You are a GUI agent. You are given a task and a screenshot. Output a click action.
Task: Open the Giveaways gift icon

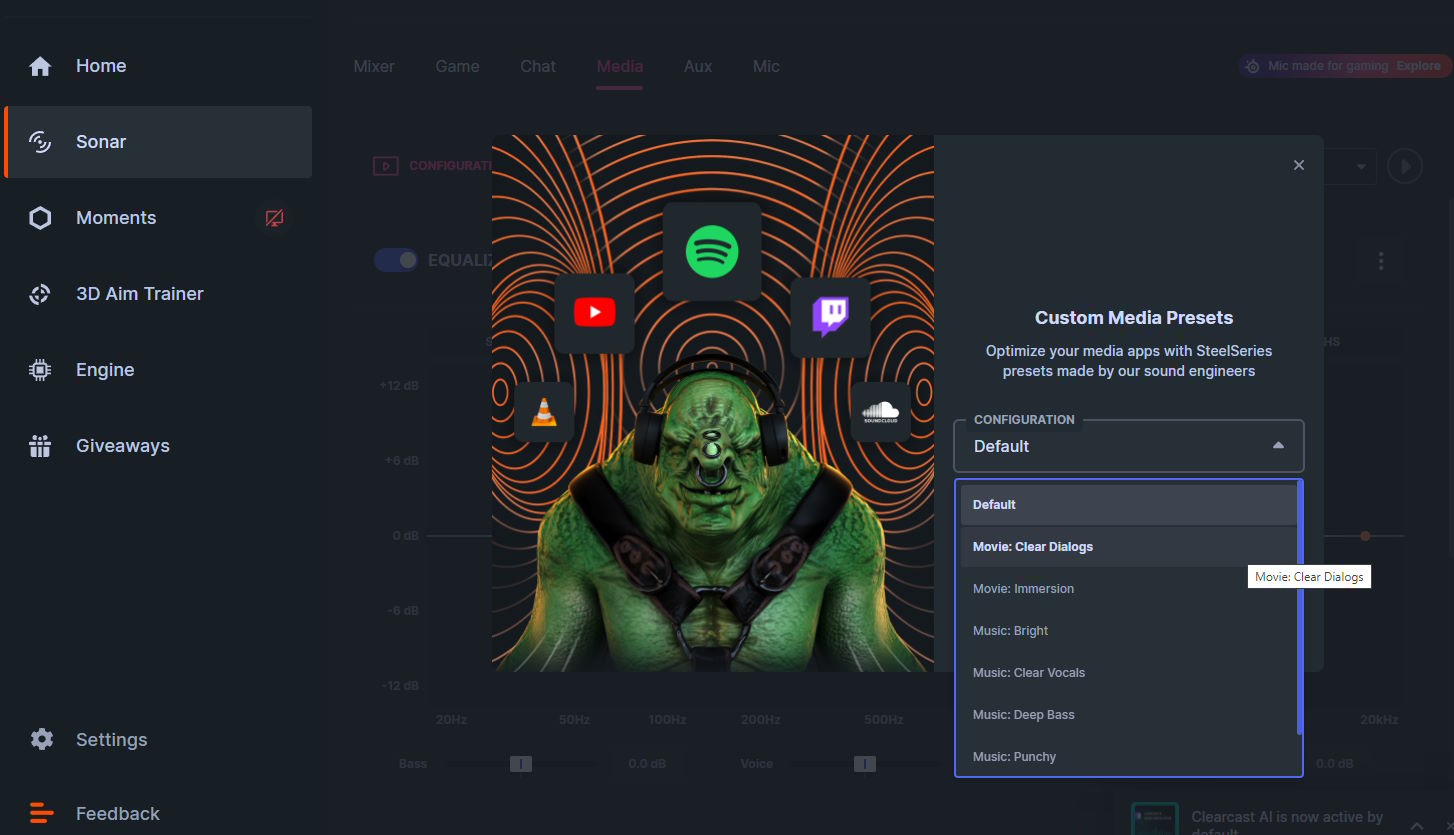(x=40, y=446)
